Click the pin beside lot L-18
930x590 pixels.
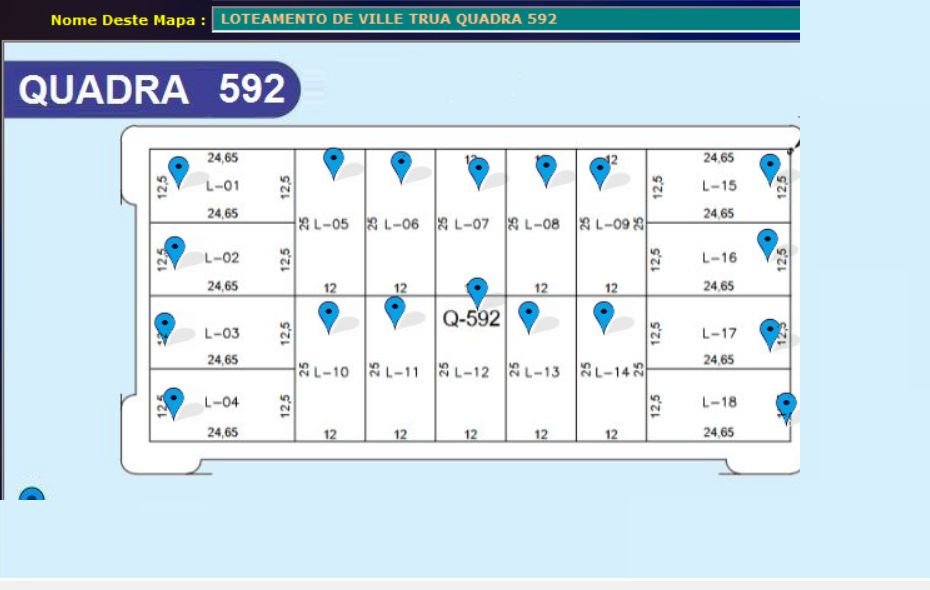coord(787,405)
